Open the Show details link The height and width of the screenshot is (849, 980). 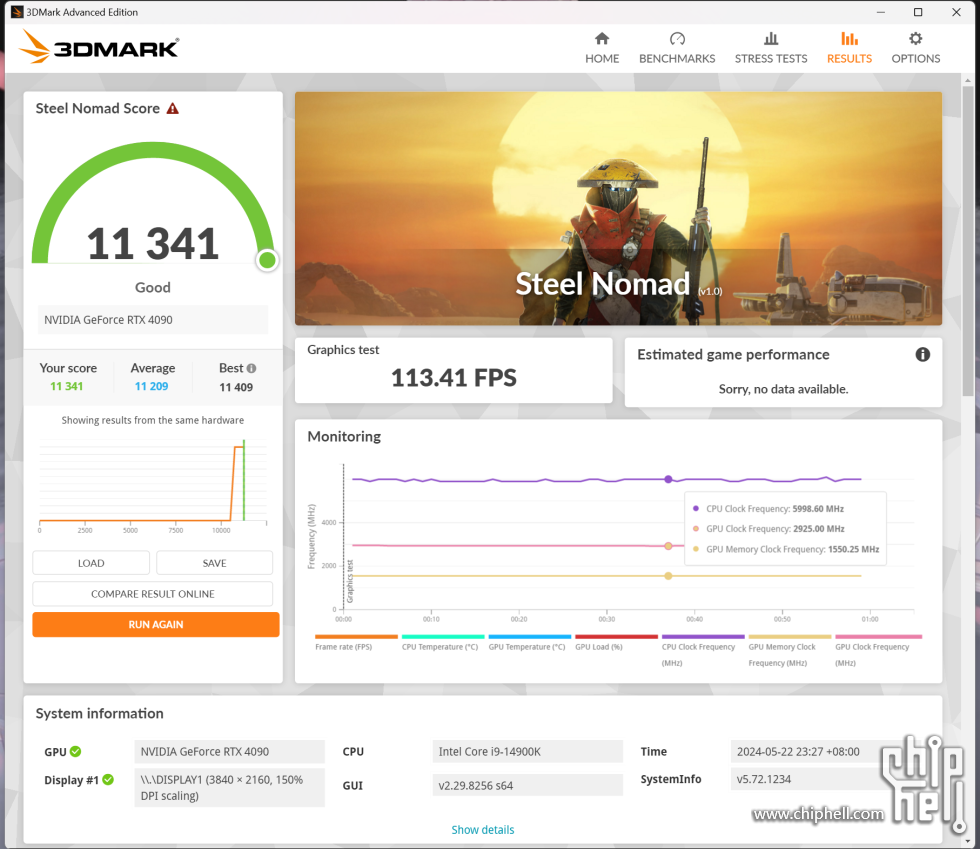482,830
